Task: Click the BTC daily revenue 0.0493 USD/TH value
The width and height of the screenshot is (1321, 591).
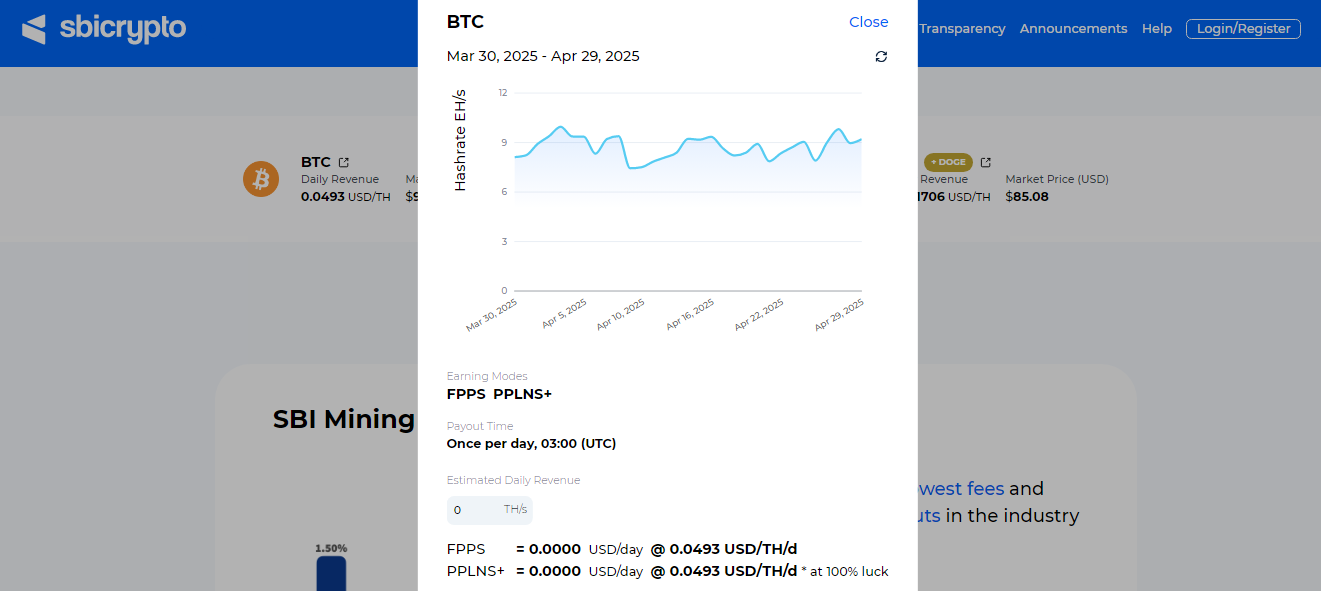Action: [x=346, y=197]
